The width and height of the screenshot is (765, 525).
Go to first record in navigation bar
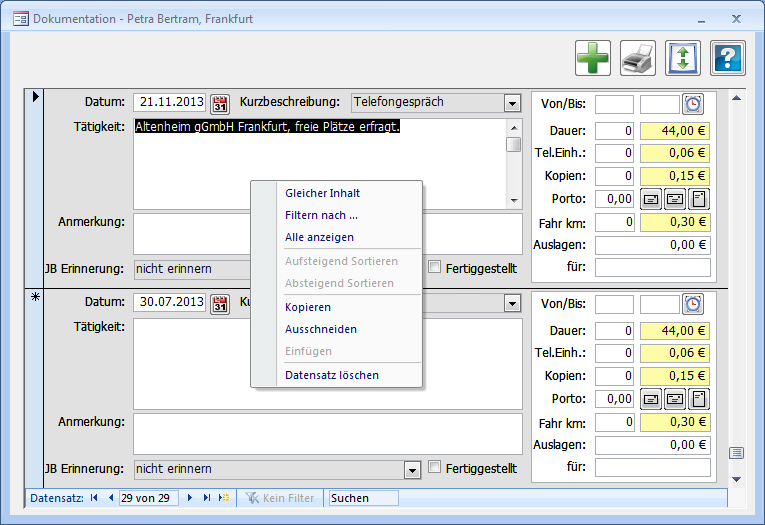coord(94,498)
